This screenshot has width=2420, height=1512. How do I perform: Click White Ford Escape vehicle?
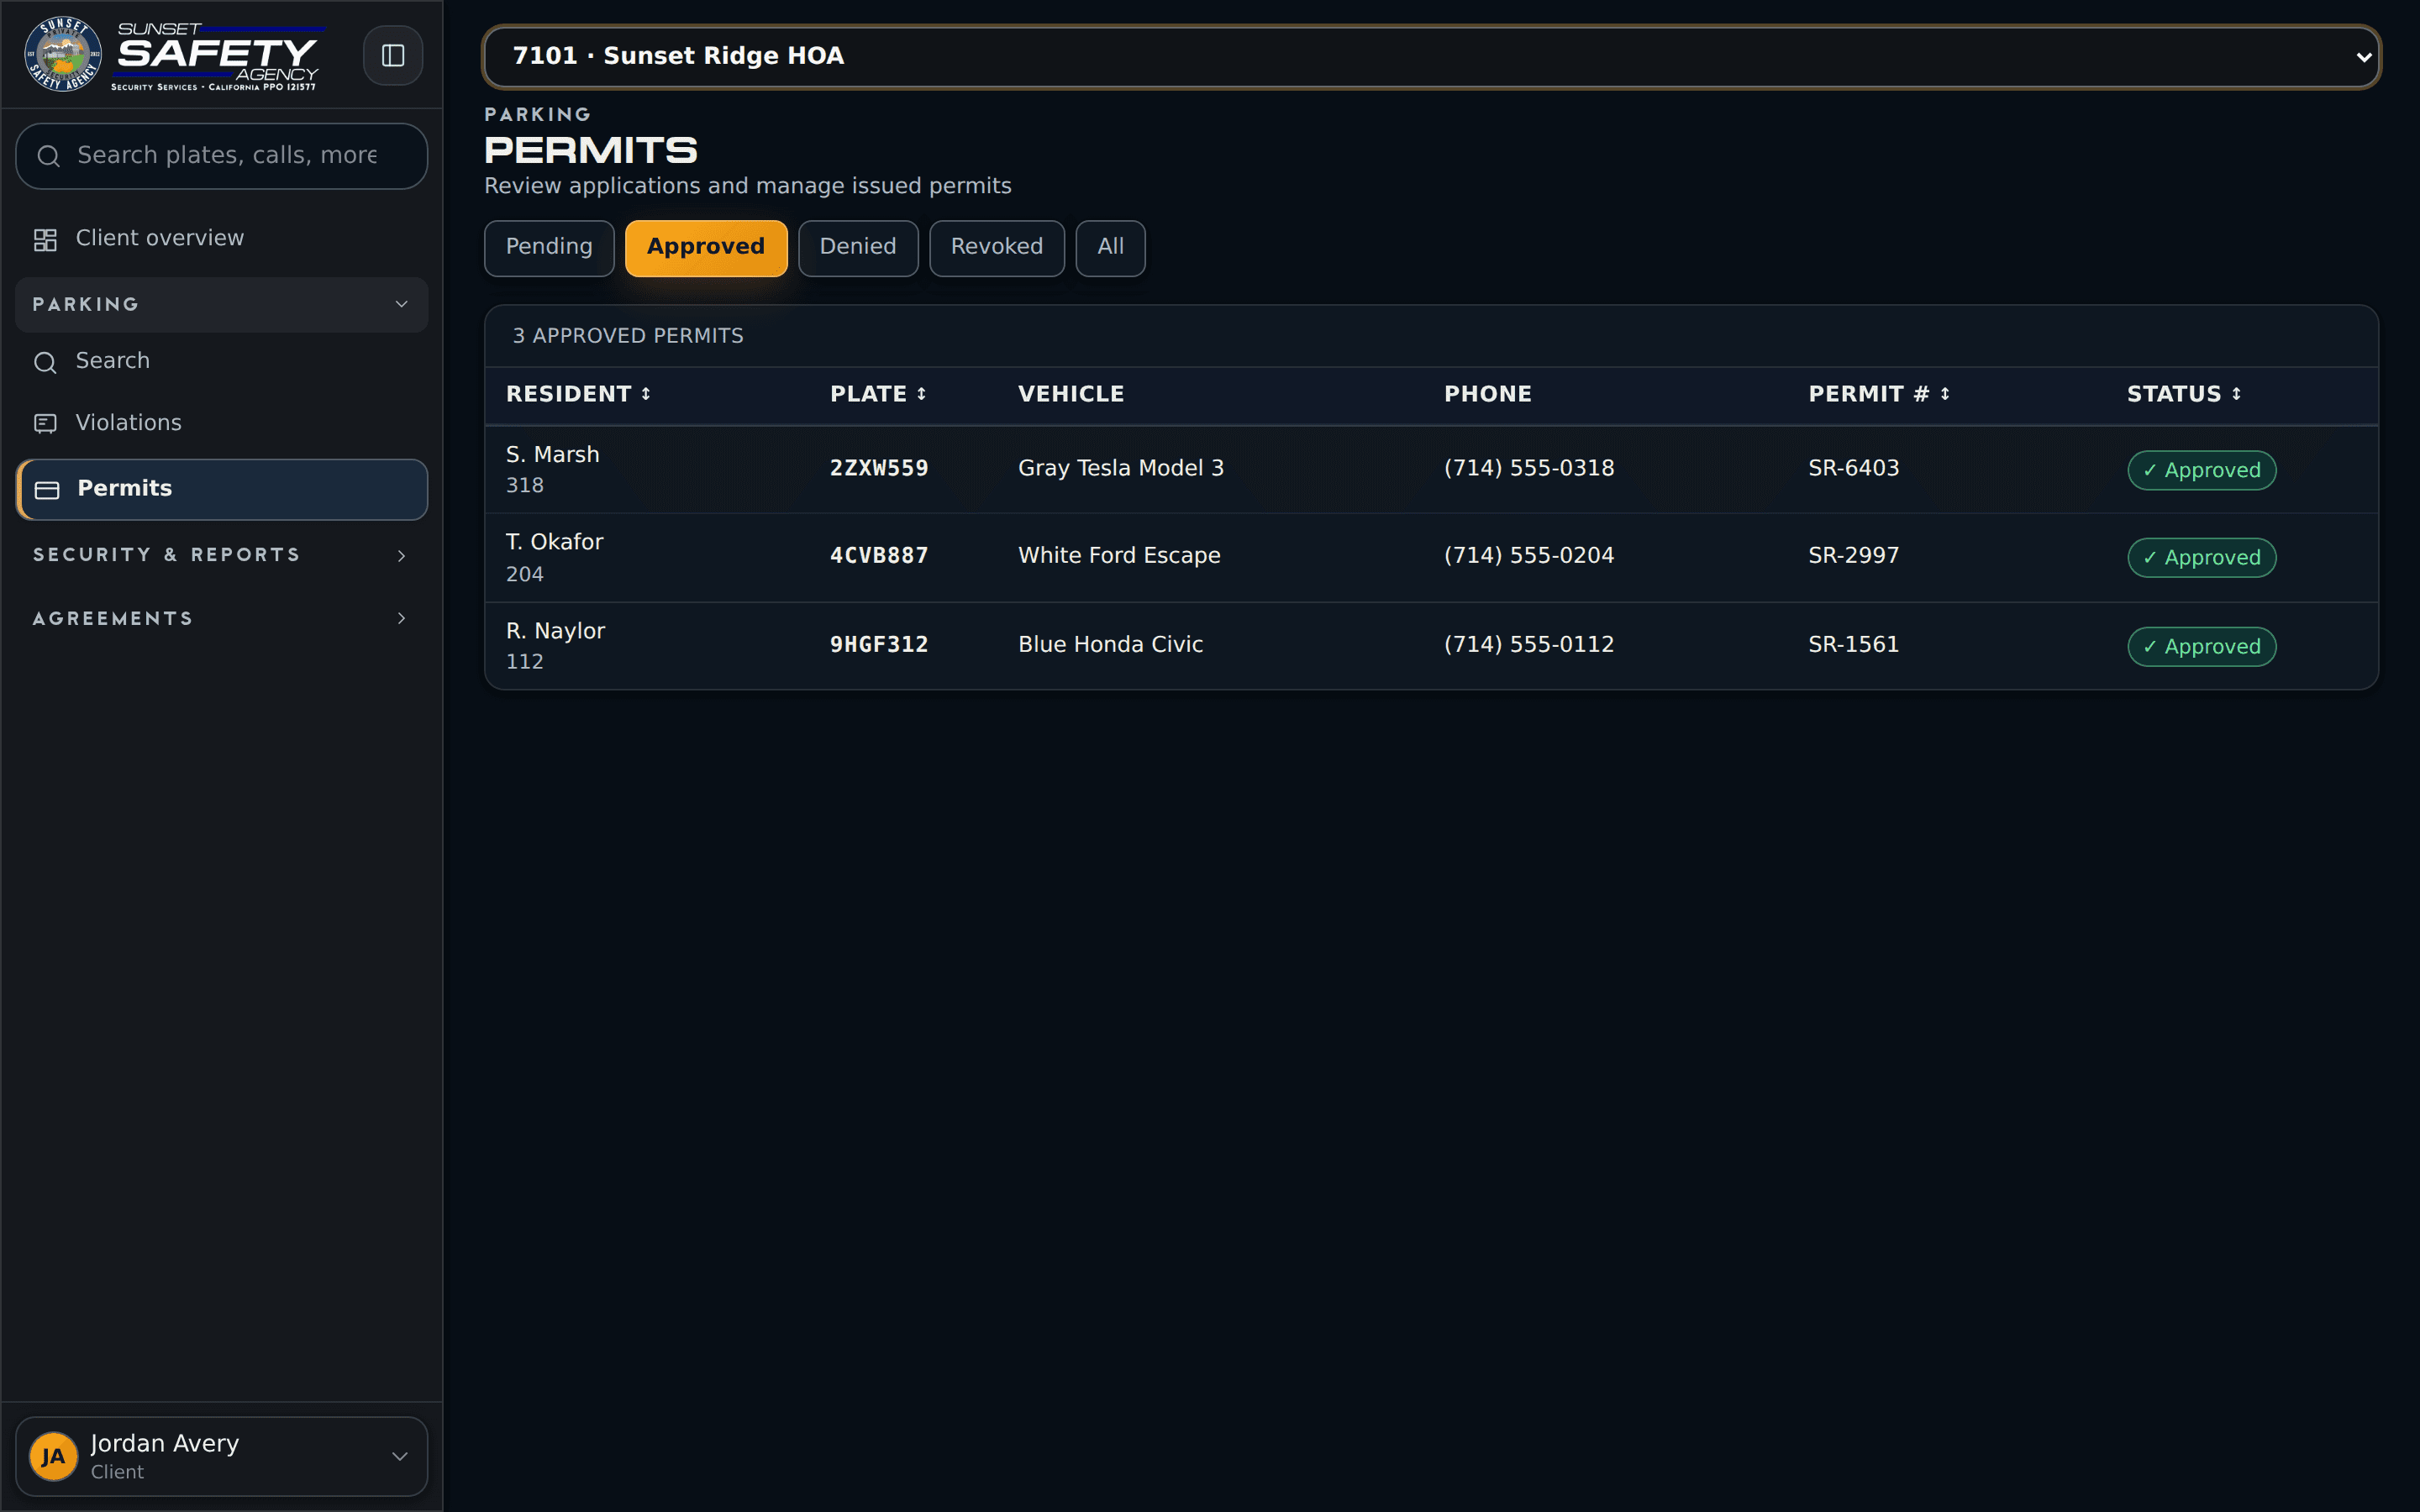click(x=1119, y=555)
